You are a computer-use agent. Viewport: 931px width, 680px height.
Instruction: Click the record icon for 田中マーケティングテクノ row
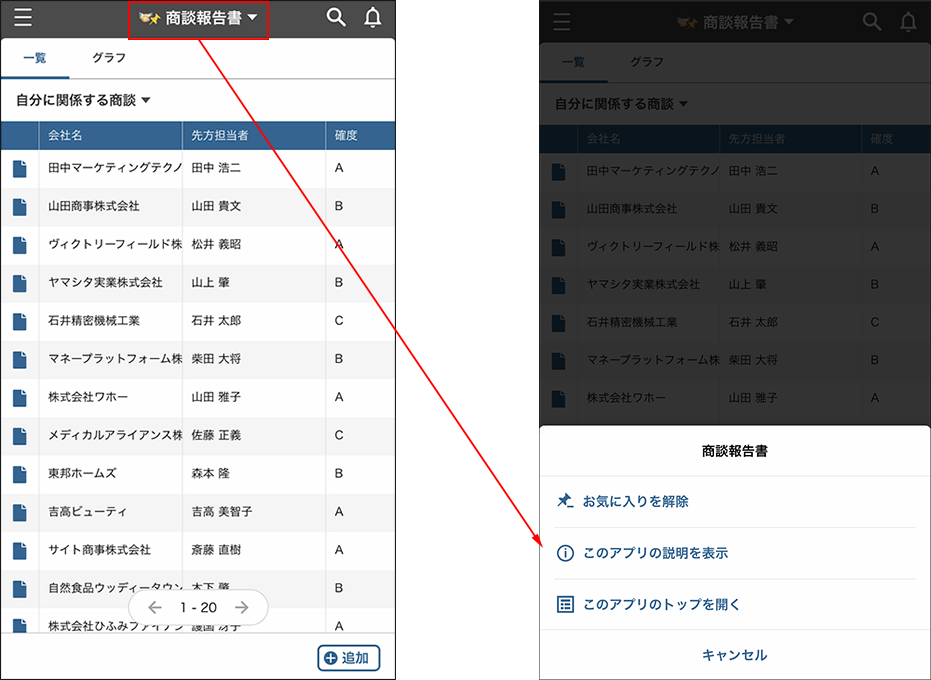coord(20,170)
